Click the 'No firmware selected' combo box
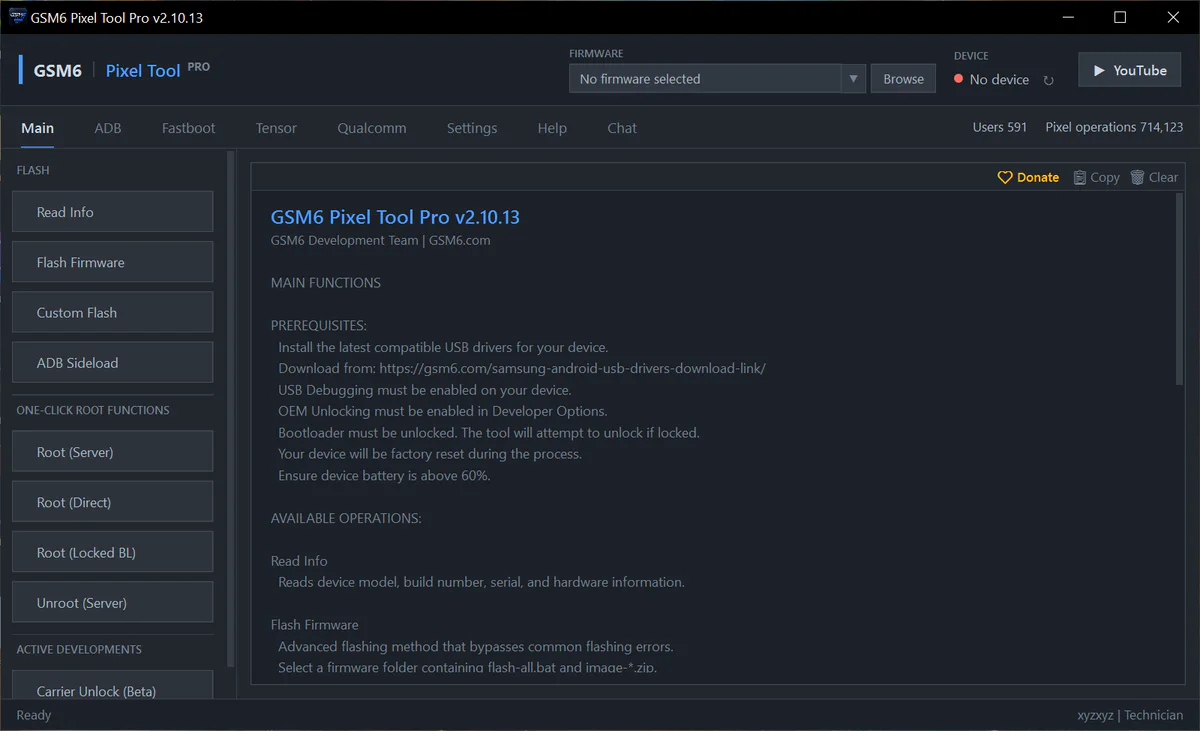Viewport: 1200px width, 731px height. pyautogui.click(x=717, y=79)
